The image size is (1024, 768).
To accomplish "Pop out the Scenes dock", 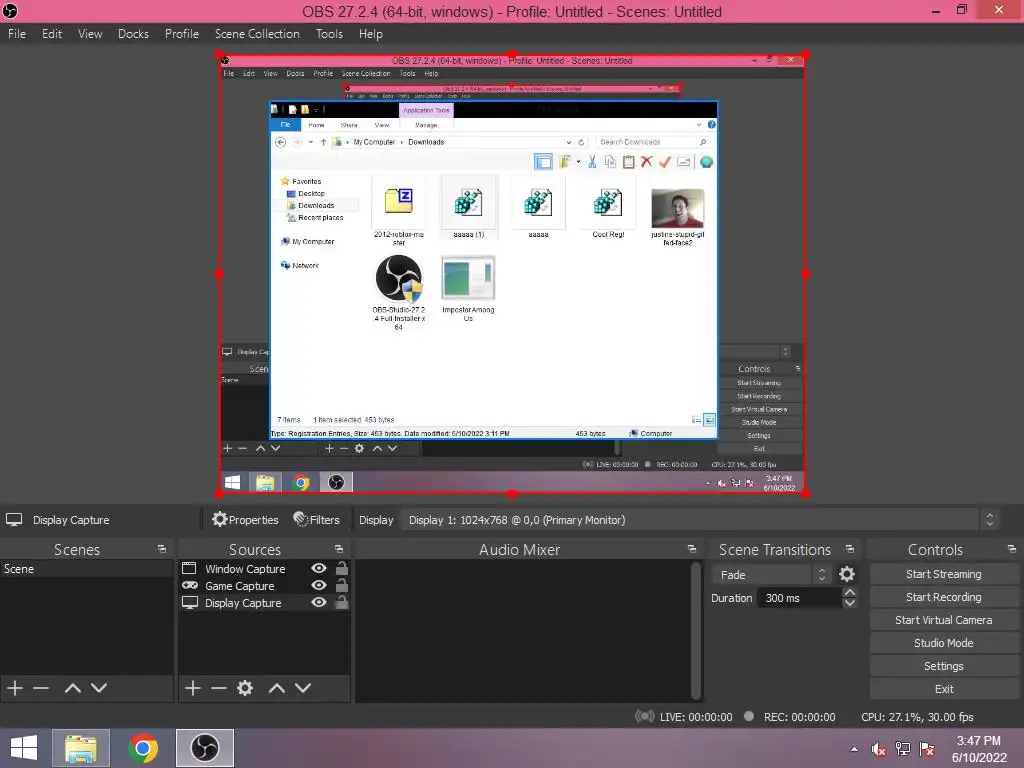I will coord(162,549).
